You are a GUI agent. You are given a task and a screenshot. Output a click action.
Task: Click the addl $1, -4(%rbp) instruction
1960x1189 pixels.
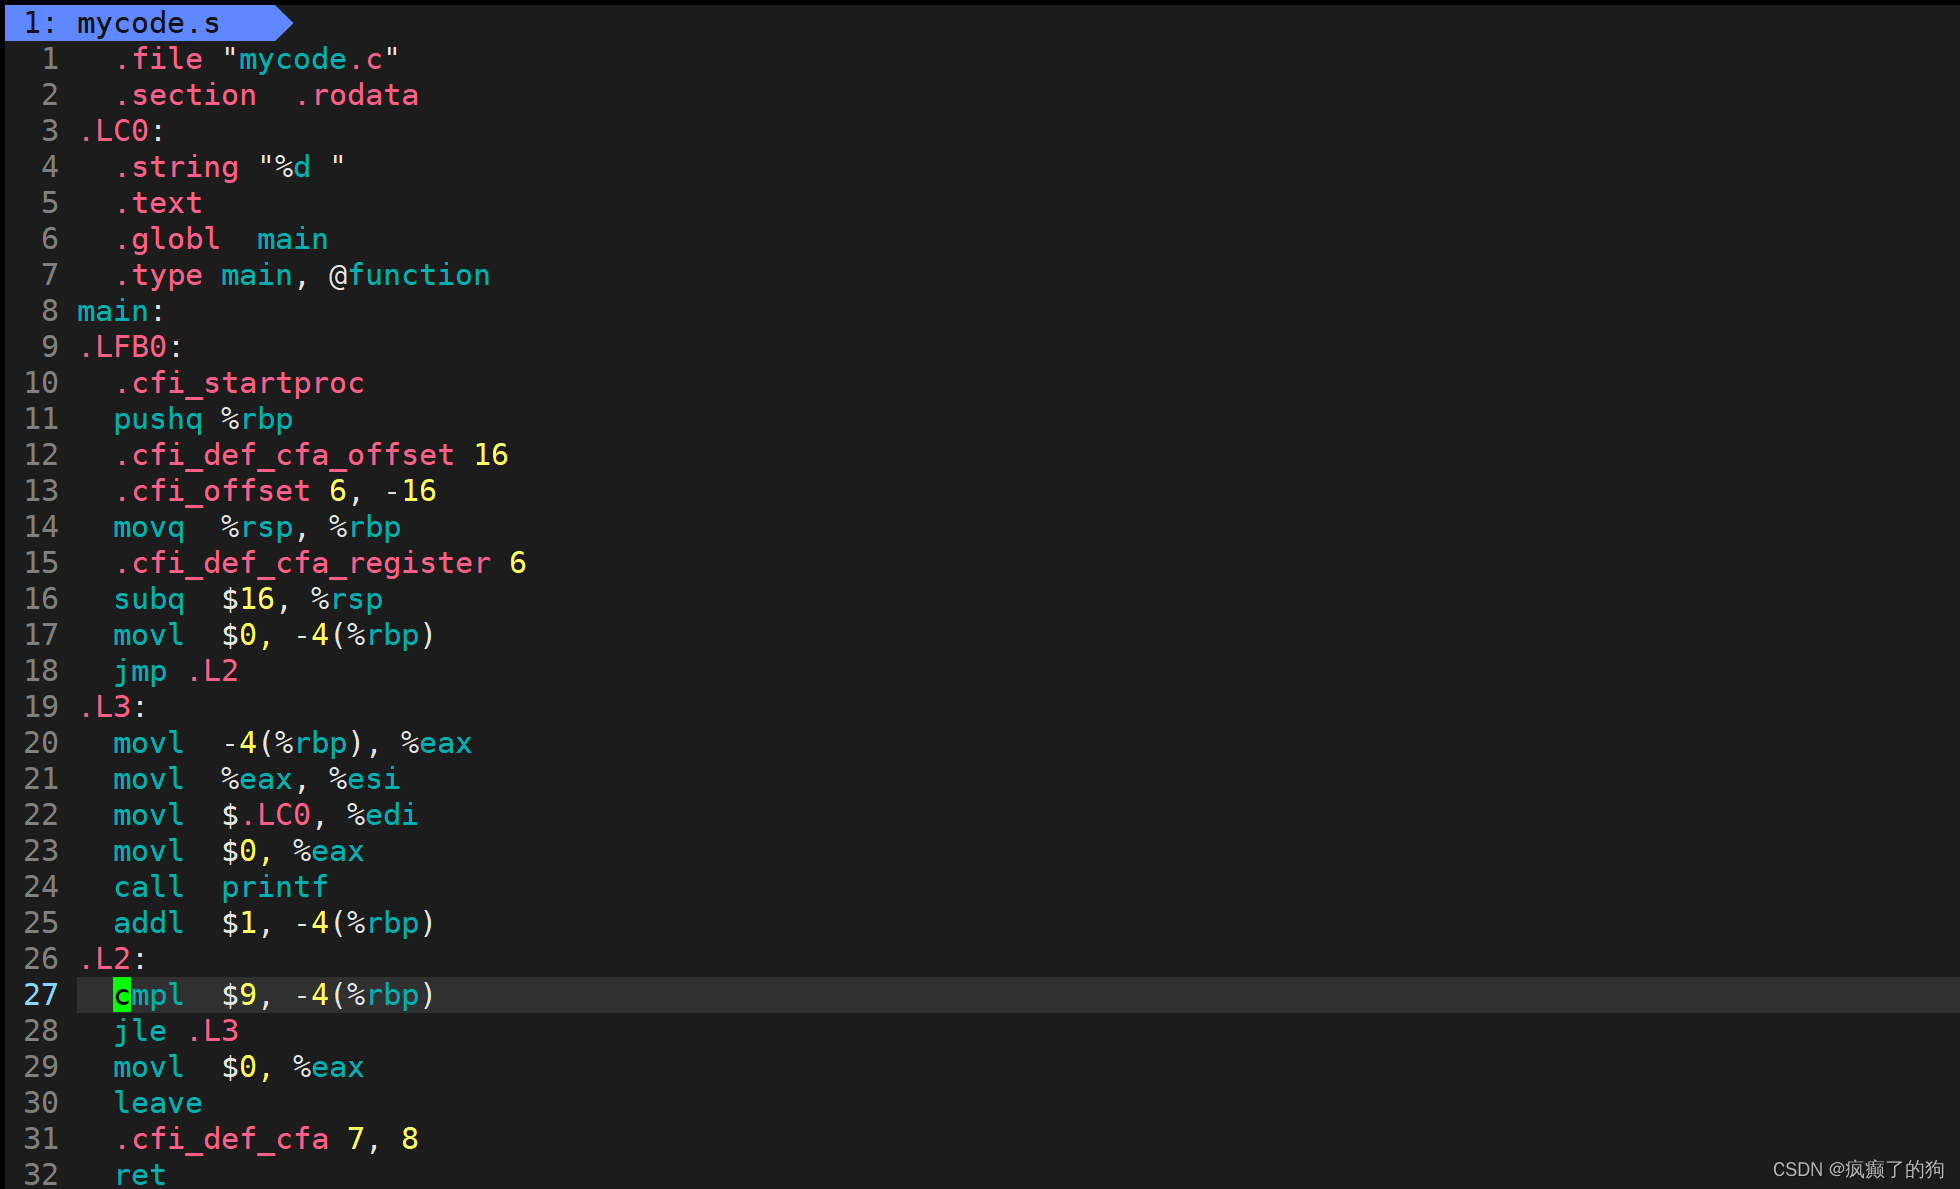click(x=274, y=923)
